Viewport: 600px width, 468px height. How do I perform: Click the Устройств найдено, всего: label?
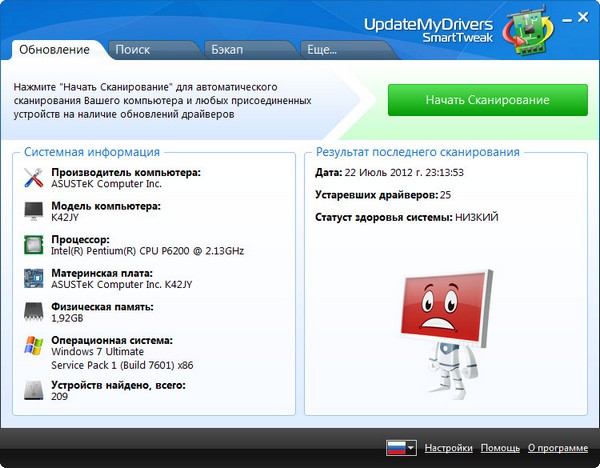click(x=118, y=385)
